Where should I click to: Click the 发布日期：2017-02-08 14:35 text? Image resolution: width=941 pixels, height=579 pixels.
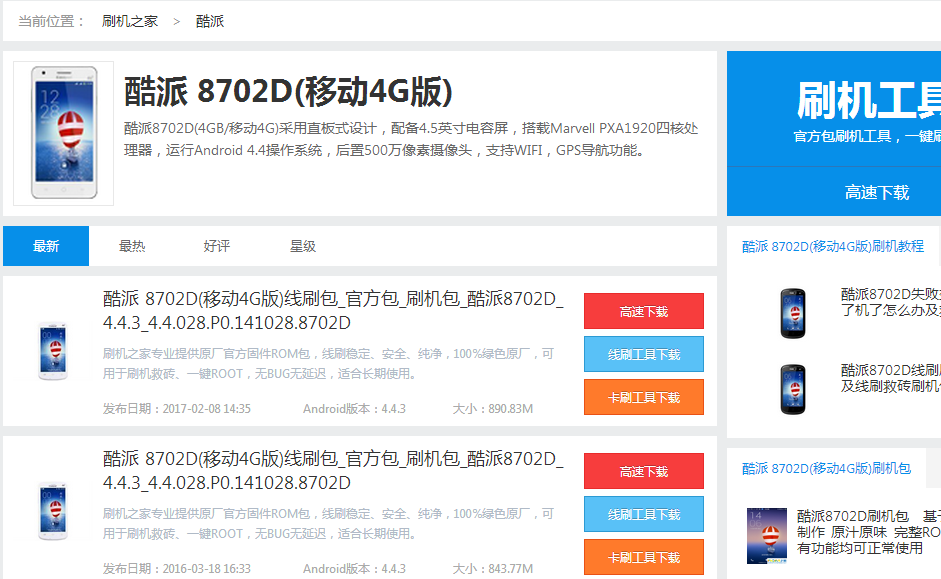176,409
